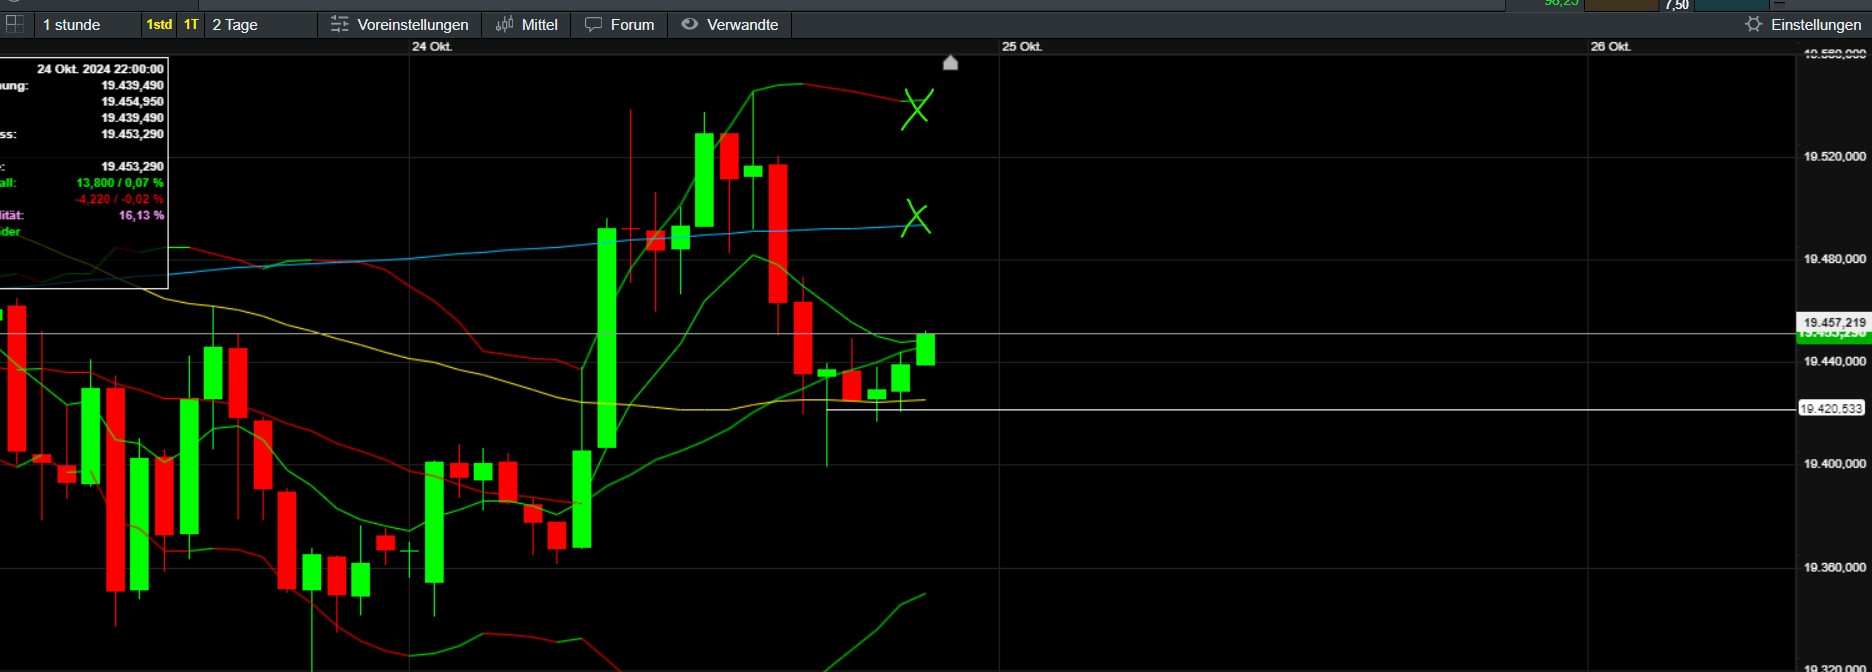Click the Voreinstellungen sliders icon
Screen dimensions: 1872x672
click(340, 24)
